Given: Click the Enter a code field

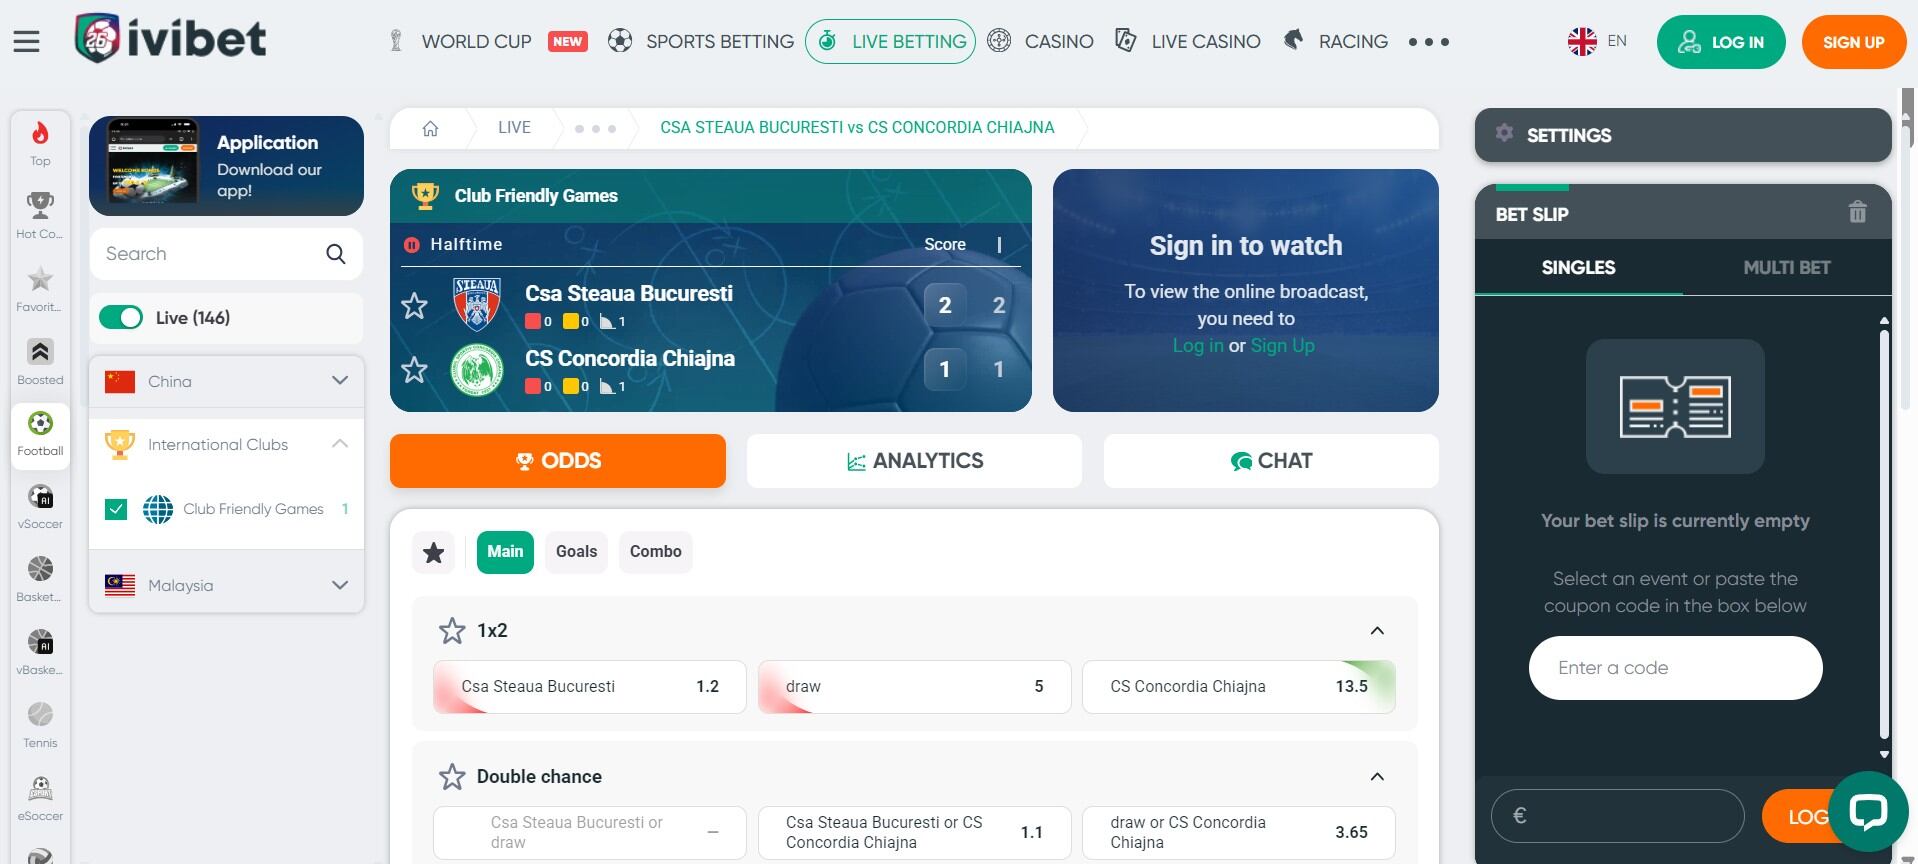Looking at the screenshot, I should coord(1675,668).
